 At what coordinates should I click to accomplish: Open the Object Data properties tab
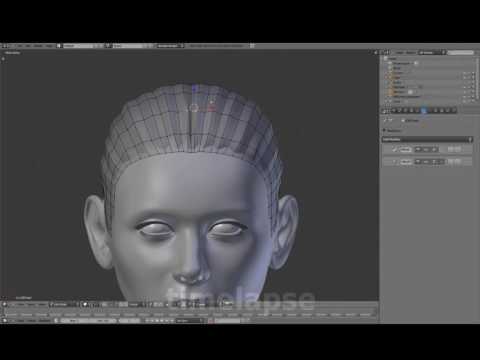[430, 110]
